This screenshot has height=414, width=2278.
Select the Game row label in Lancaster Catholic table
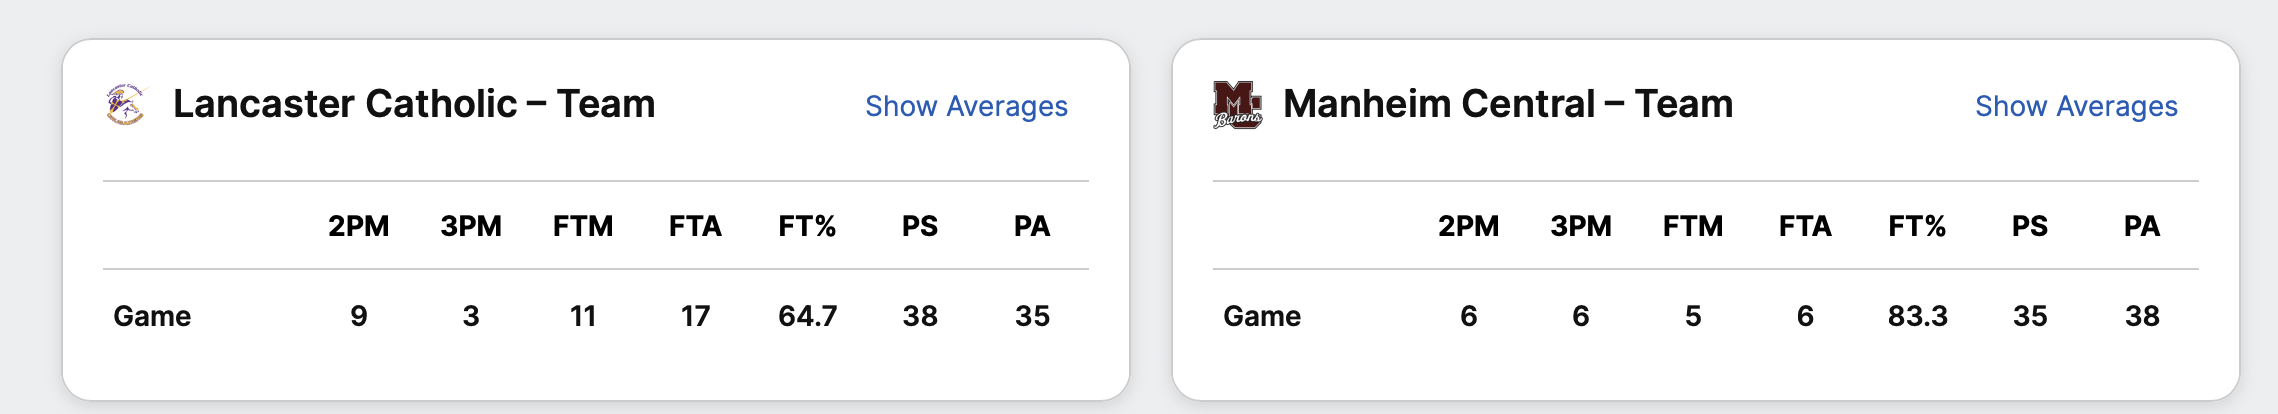[152, 316]
